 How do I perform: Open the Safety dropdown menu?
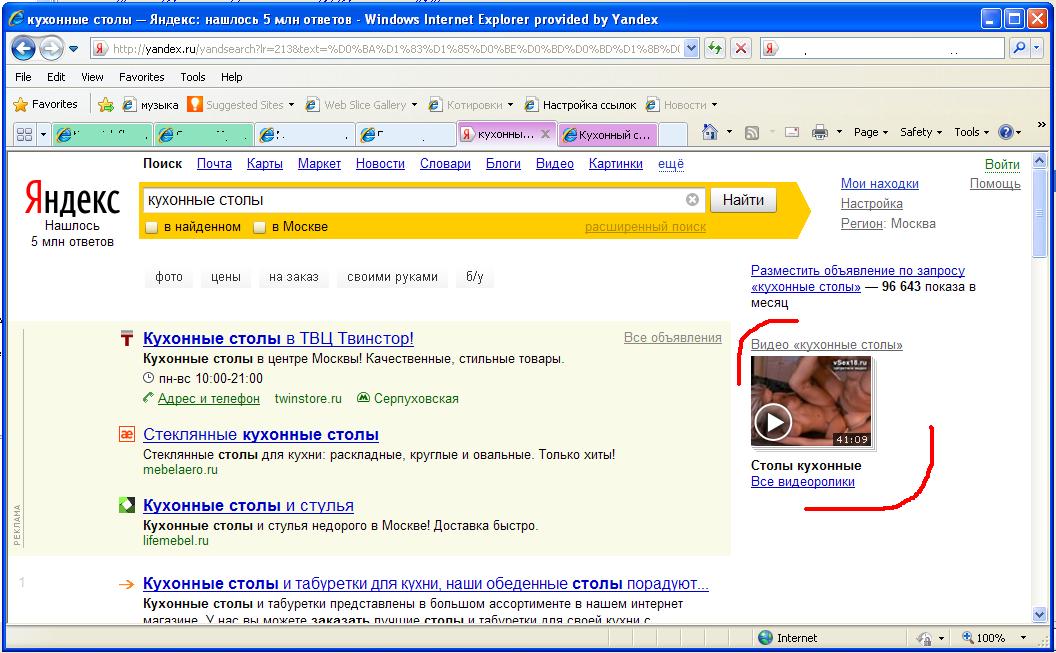click(x=920, y=132)
